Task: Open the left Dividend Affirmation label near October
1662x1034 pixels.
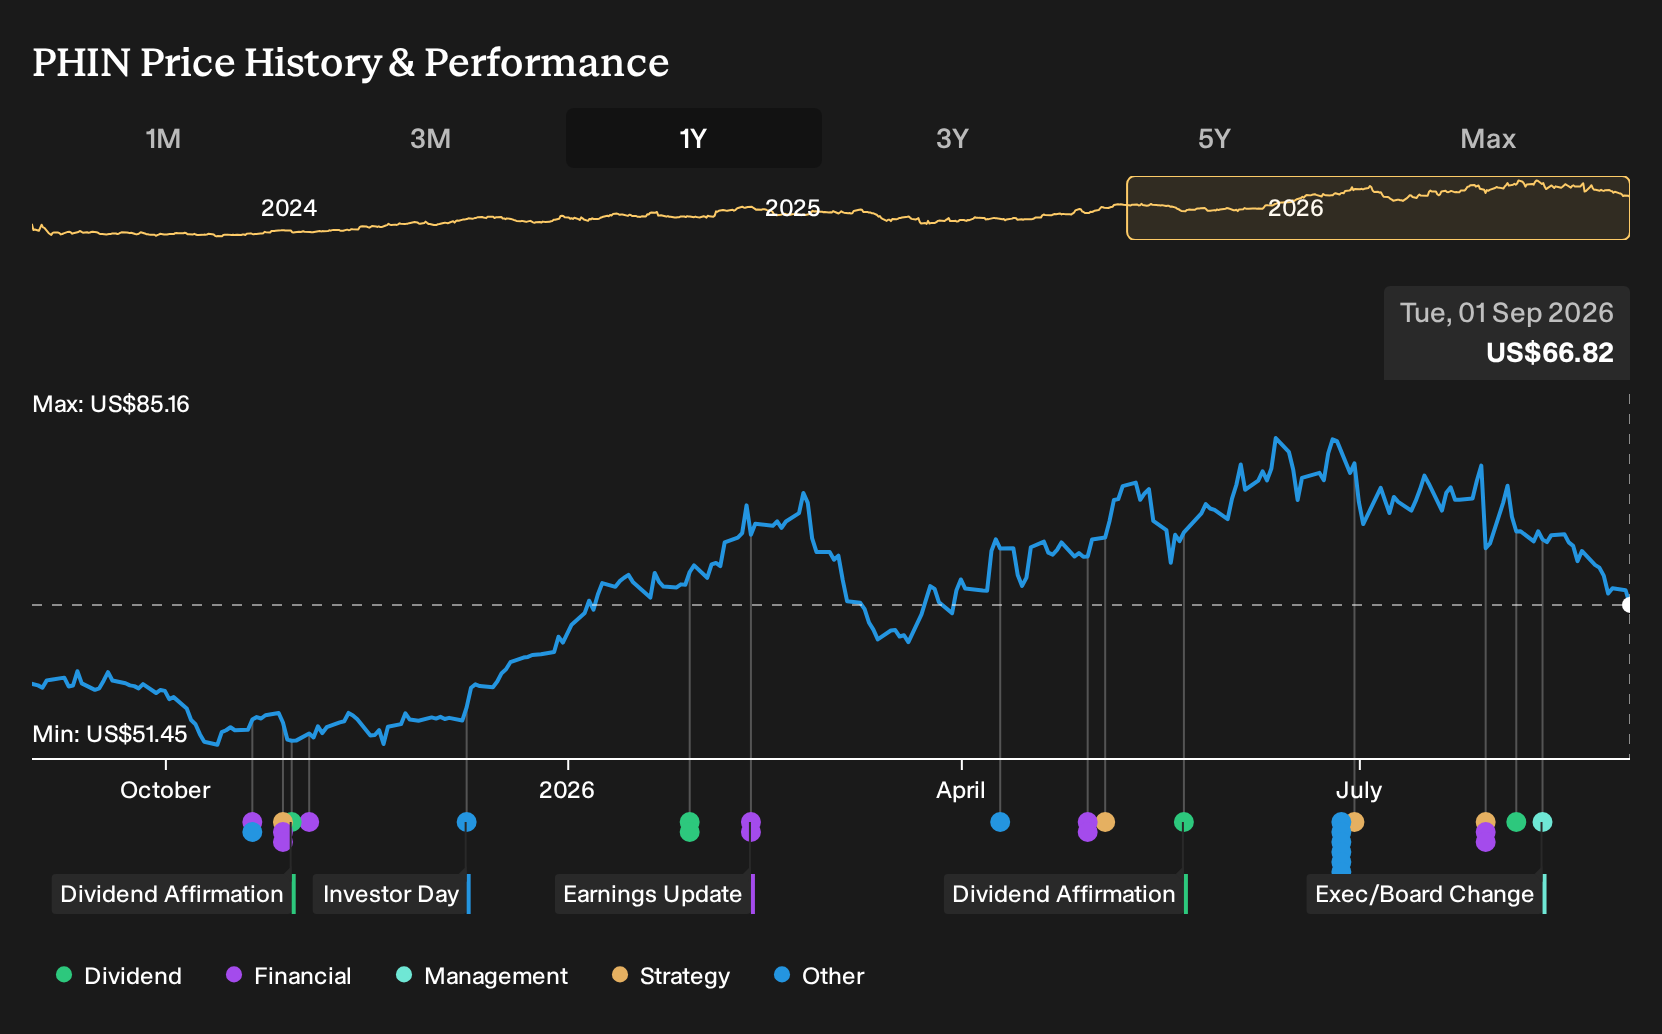Action: click(174, 894)
